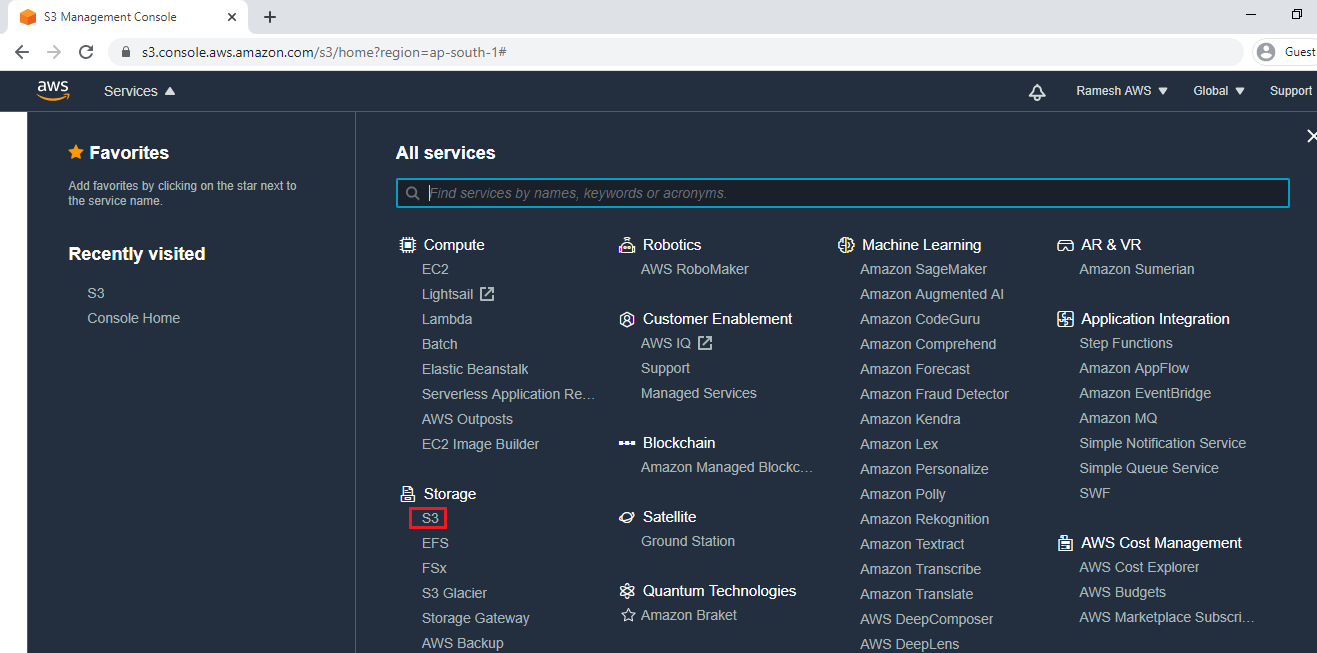1317x653 pixels.
Task: Open Amazon Rekognition
Action: [x=924, y=519]
